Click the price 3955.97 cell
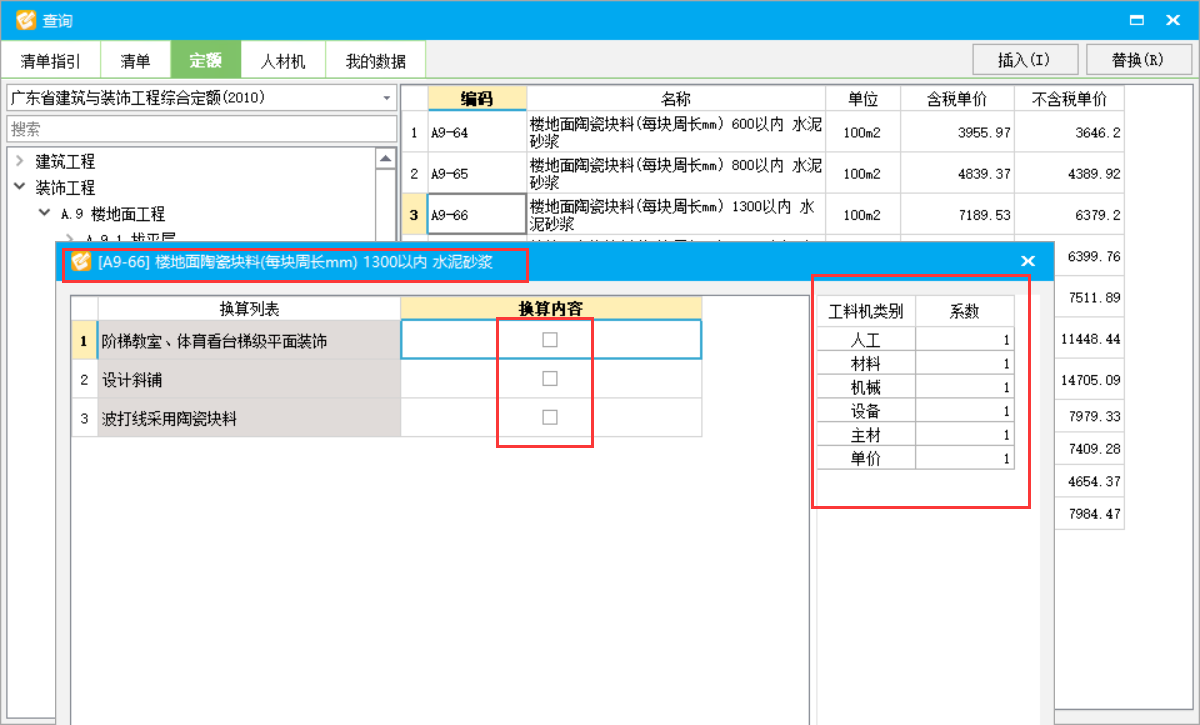Viewport: 1200px width, 725px height. (957, 131)
